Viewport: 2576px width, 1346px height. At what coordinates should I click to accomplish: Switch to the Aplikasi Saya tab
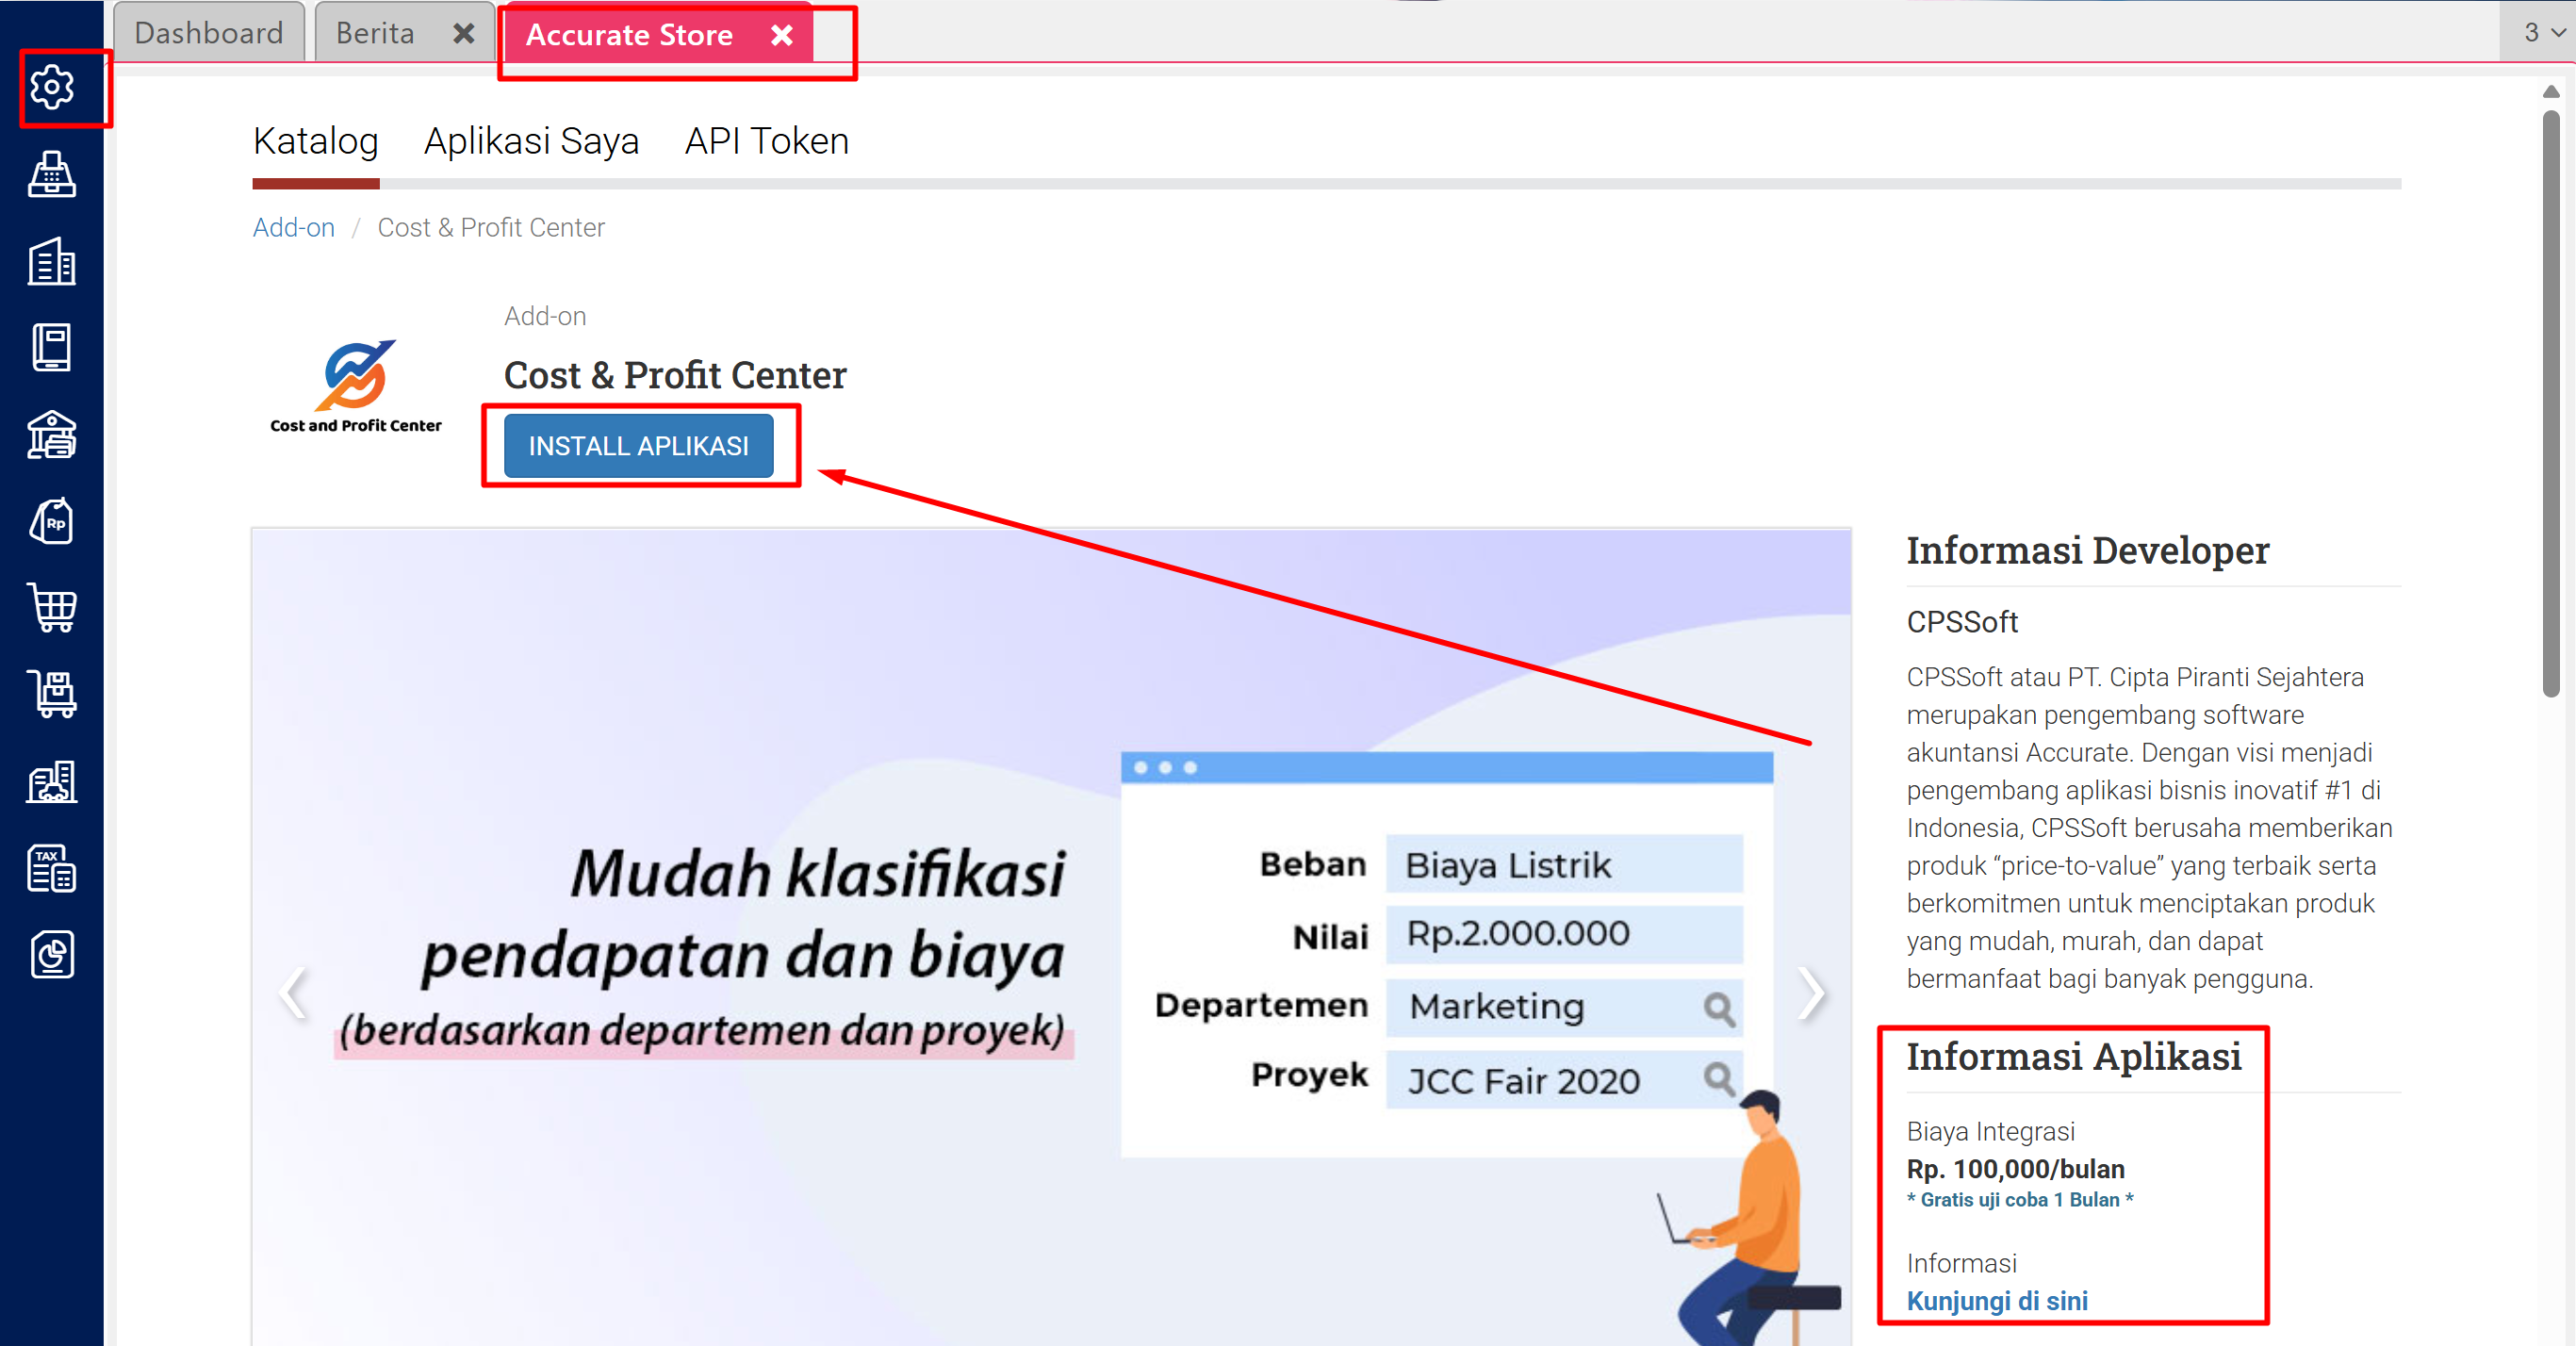531,141
